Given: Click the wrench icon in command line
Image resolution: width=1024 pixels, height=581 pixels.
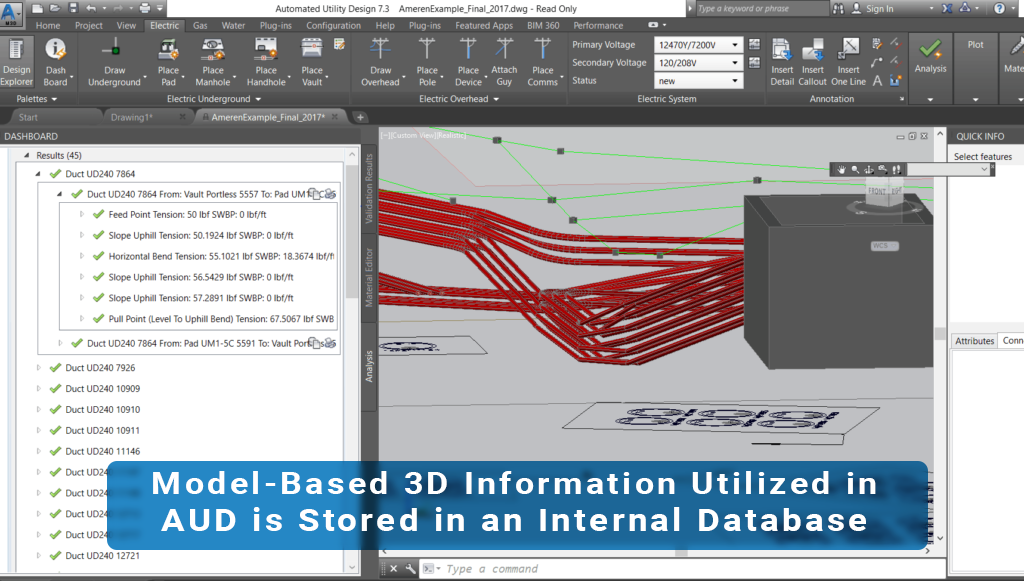Looking at the screenshot, I should click(410, 569).
